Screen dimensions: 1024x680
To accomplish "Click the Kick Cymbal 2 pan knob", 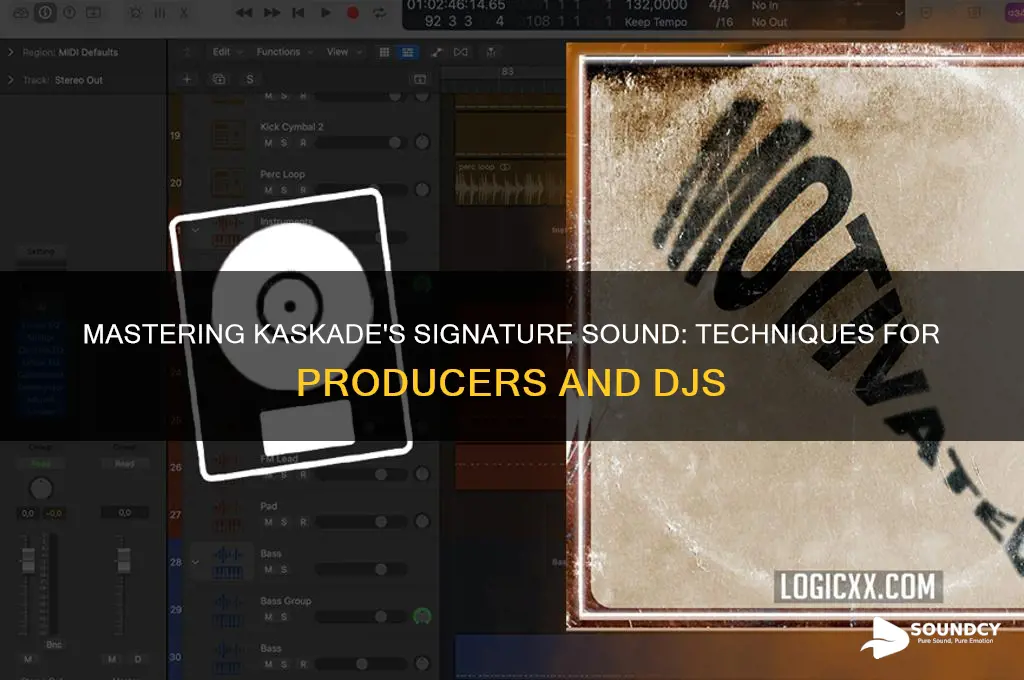I will pyautogui.click(x=423, y=142).
